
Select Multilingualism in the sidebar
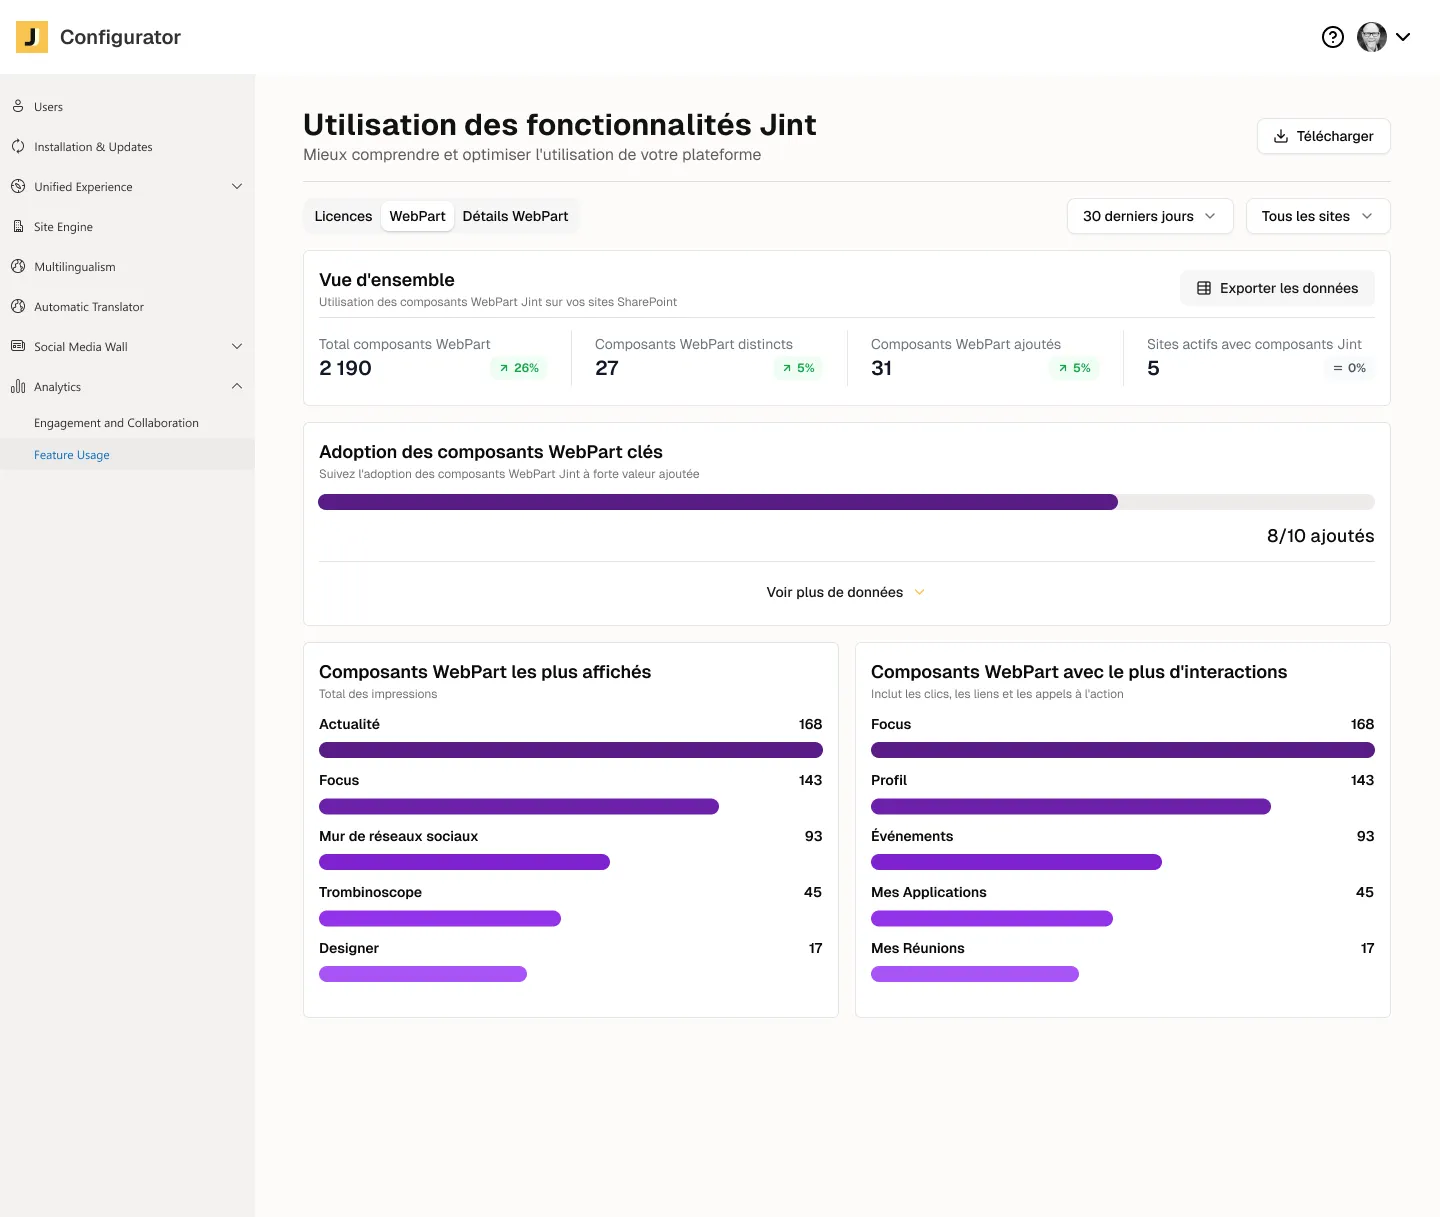pyautogui.click(x=127, y=266)
